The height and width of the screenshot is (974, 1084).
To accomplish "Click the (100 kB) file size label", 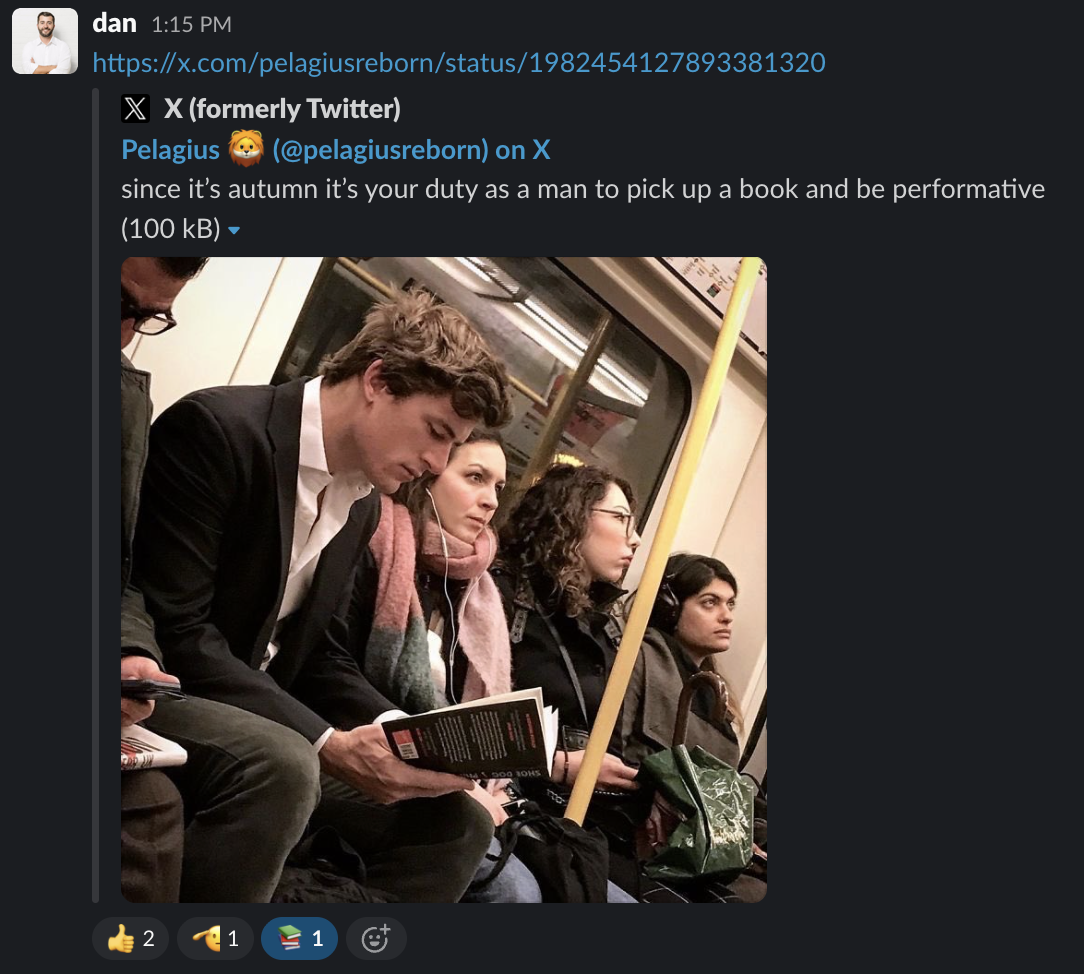I will (x=170, y=229).
